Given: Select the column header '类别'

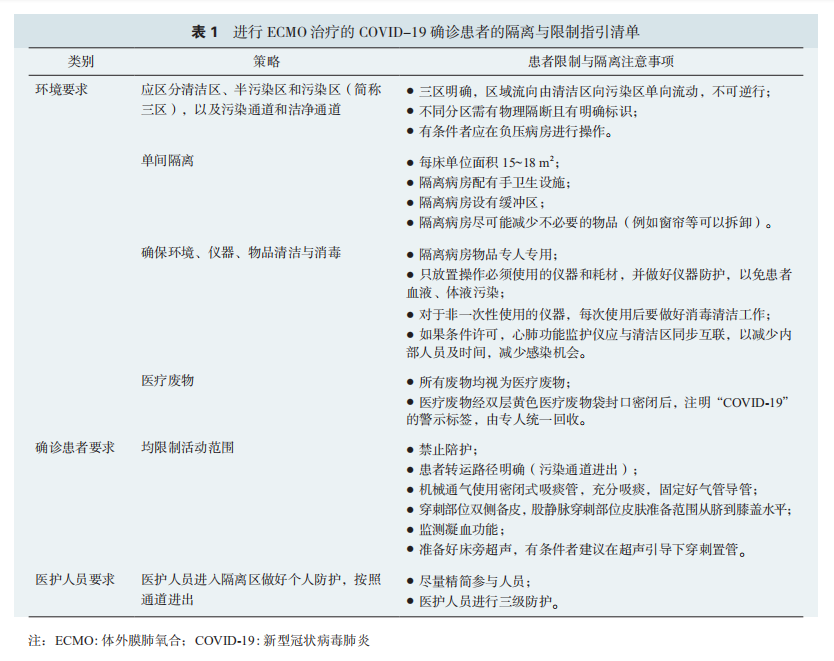Looking at the screenshot, I should click(x=81, y=62).
